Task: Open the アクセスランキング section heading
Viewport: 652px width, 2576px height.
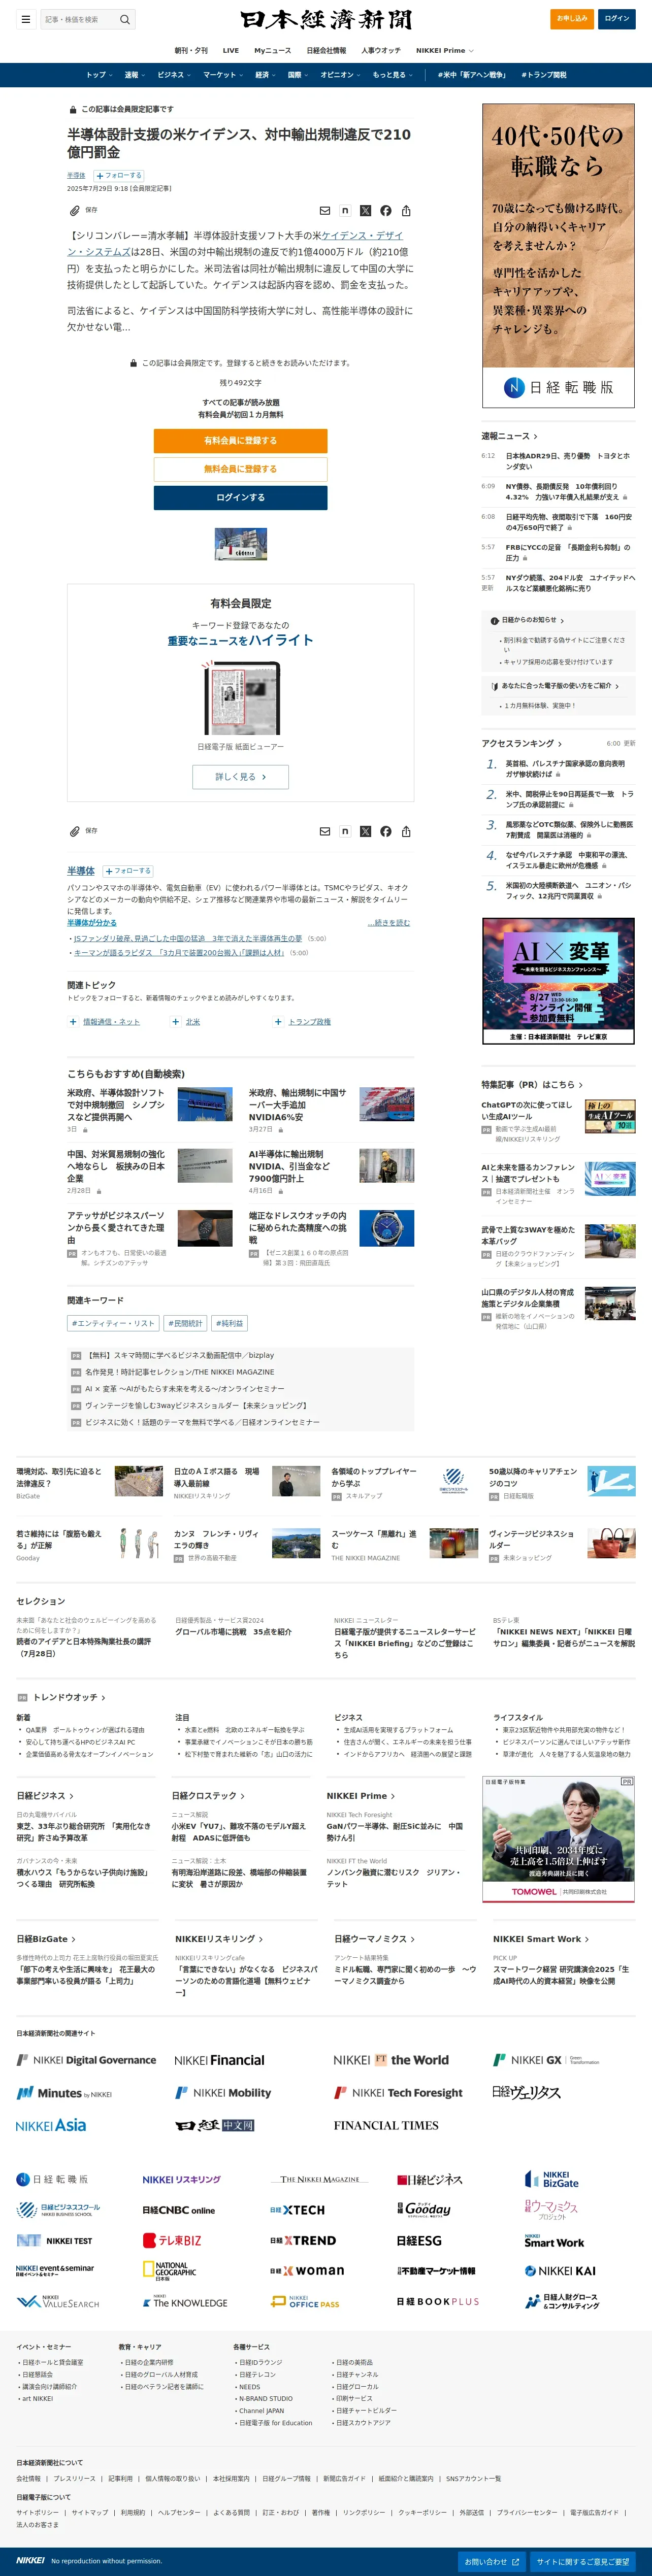Action: (x=521, y=744)
